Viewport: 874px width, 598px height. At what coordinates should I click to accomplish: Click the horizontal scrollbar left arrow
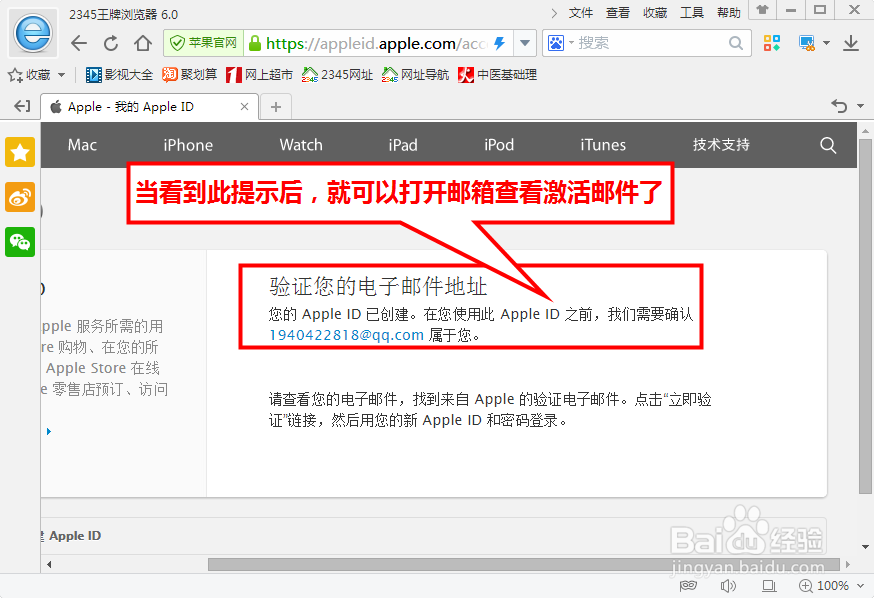click(x=49, y=565)
